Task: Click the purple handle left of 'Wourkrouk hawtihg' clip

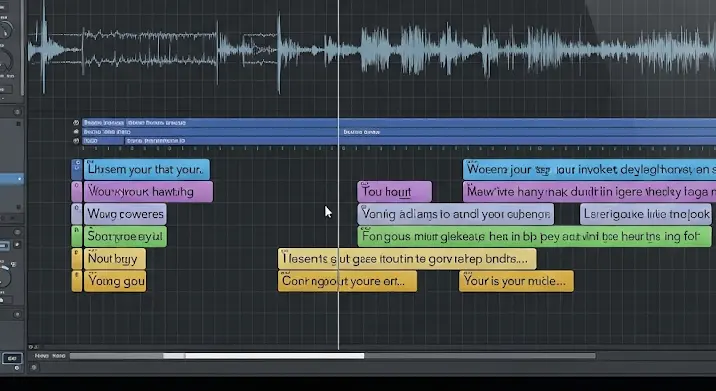Action: pyautogui.click(x=77, y=192)
